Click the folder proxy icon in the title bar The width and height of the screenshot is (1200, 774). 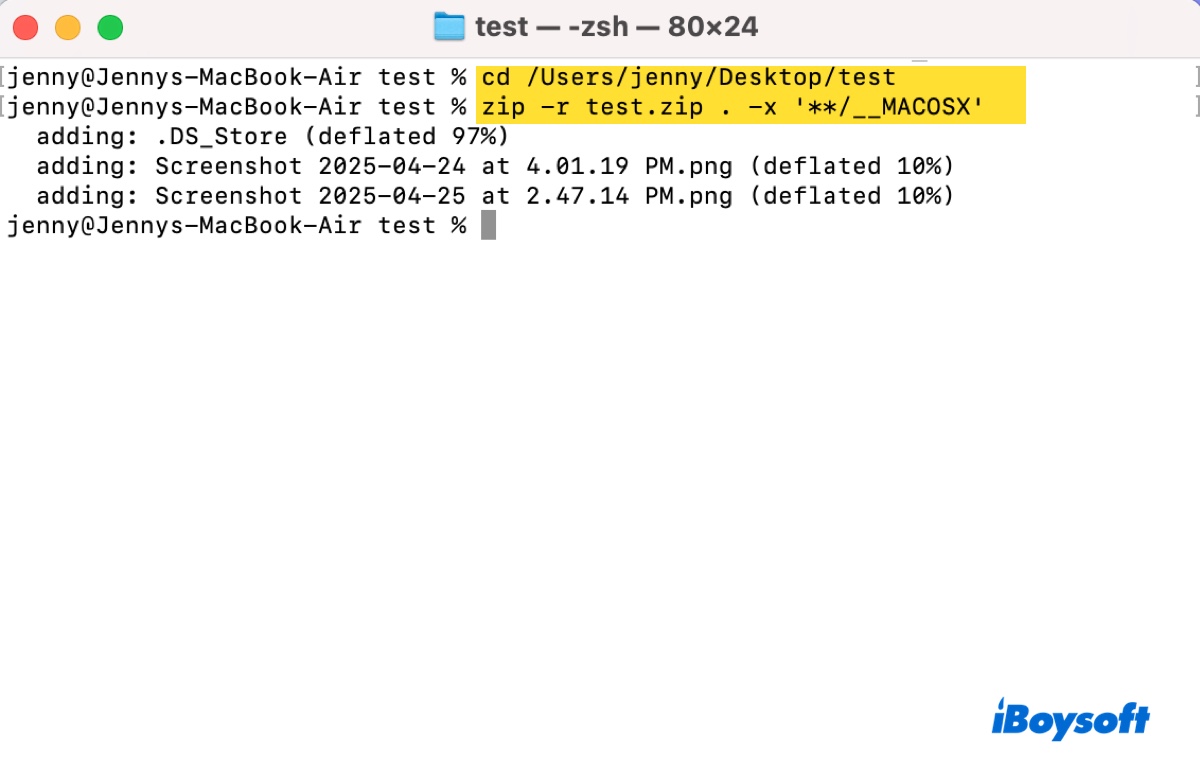(450, 27)
